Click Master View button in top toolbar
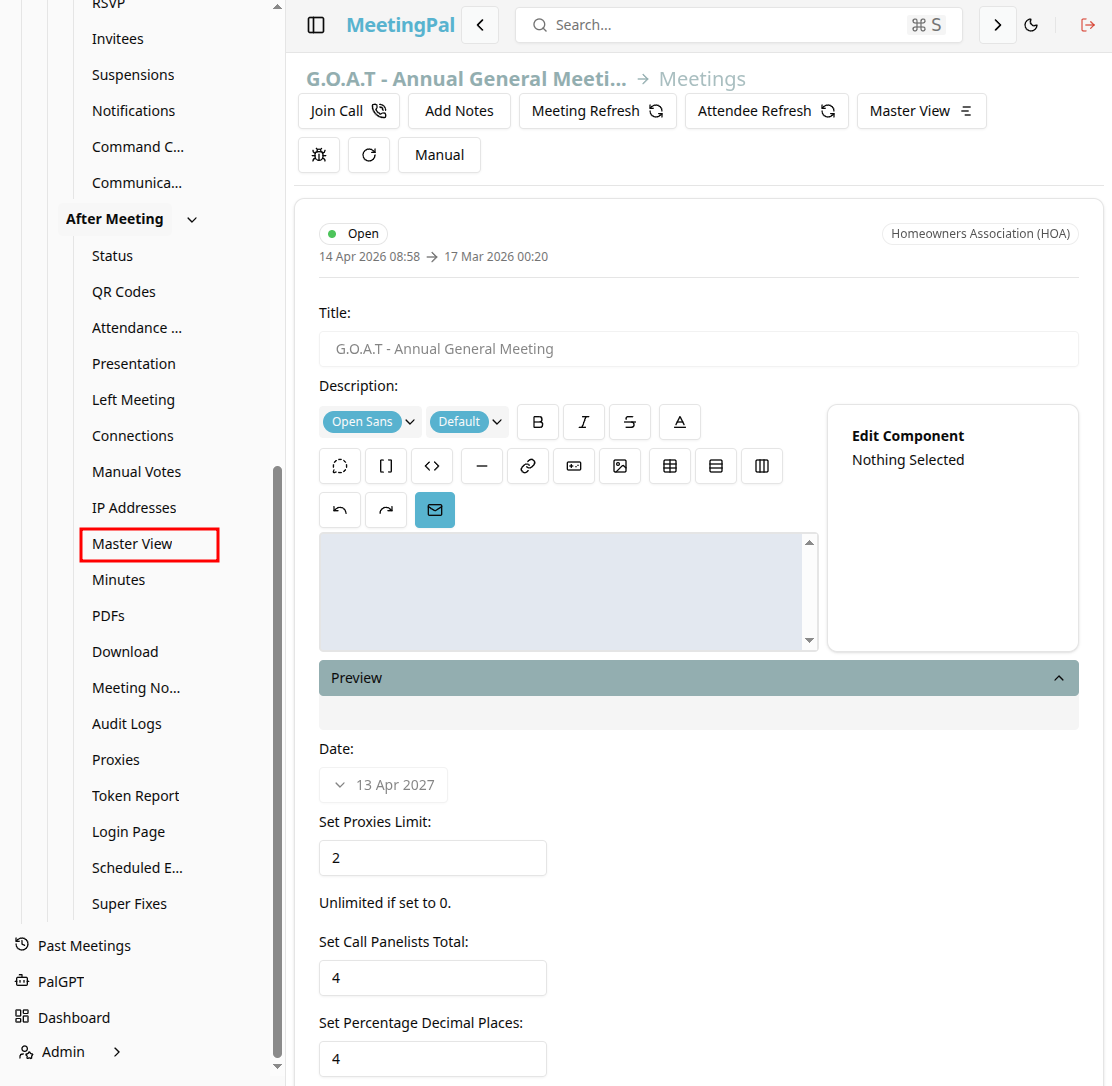1112x1086 pixels. click(x=921, y=111)
